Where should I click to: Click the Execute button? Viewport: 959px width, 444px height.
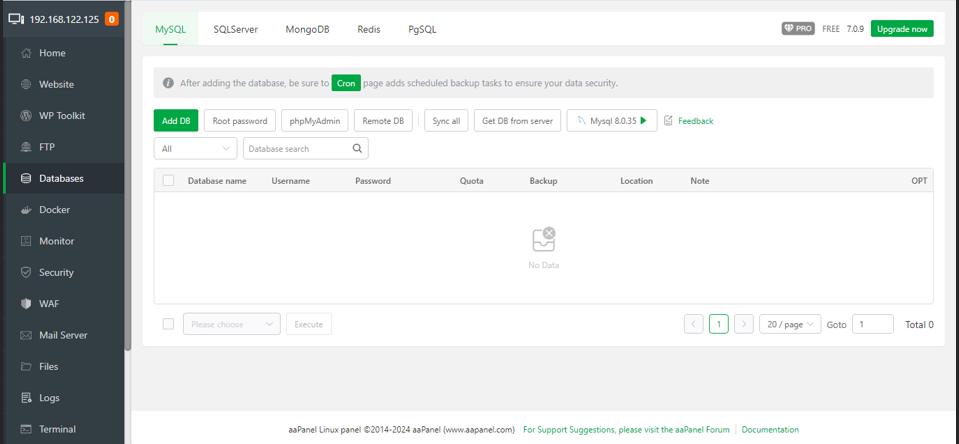click(309, 324)
